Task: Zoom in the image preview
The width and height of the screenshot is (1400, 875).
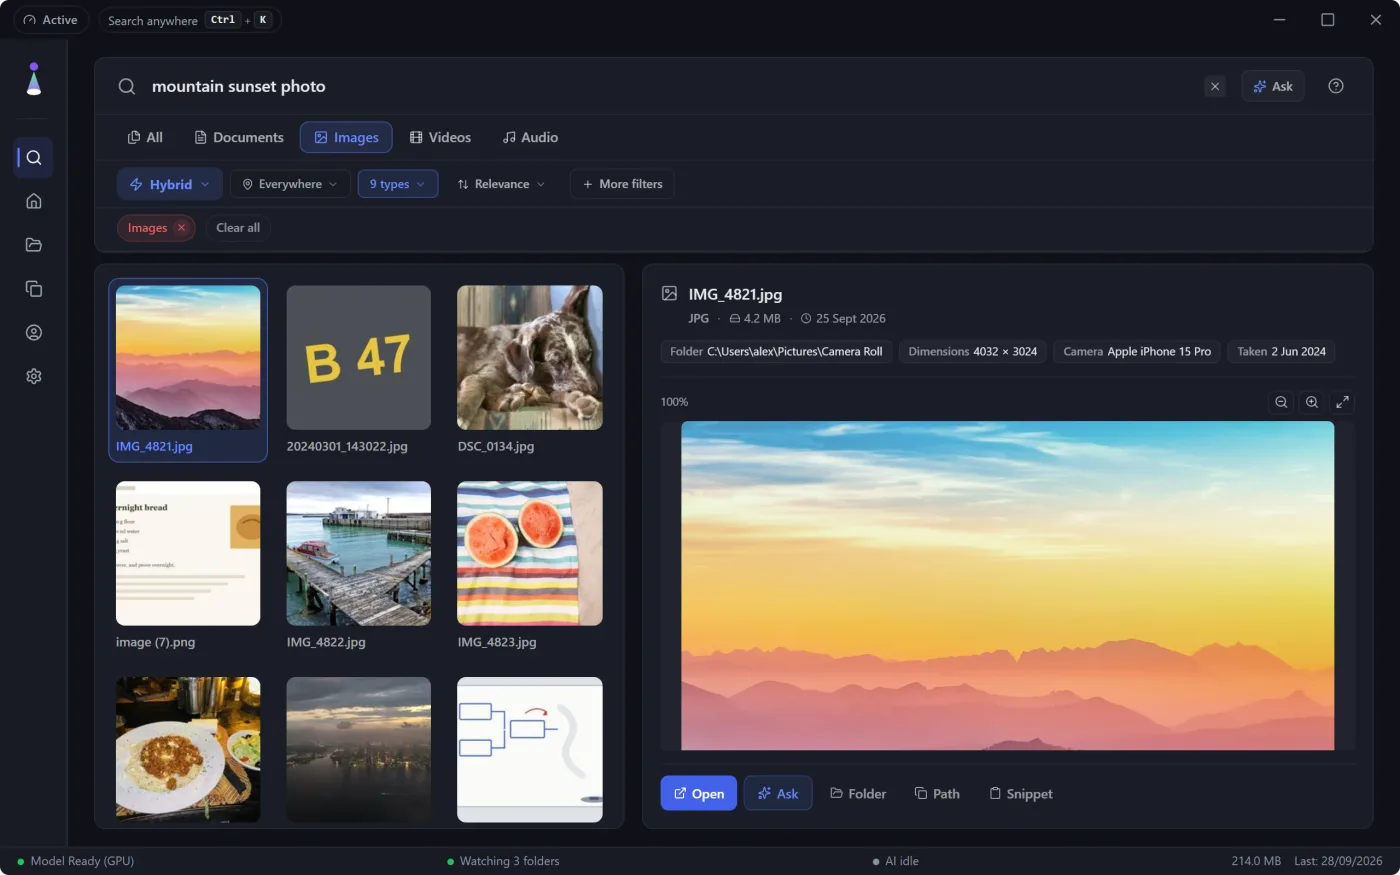Action: coord(1312,402)
